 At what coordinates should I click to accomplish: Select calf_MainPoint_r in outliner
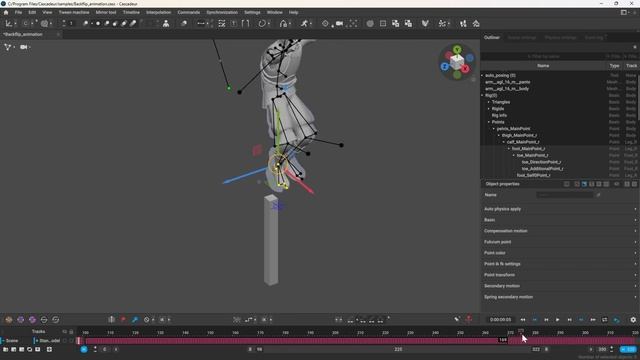pos(523,142)
